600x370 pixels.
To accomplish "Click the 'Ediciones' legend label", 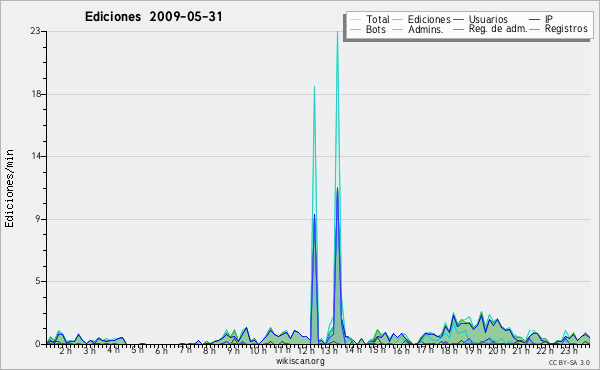I will pos(429,19).
